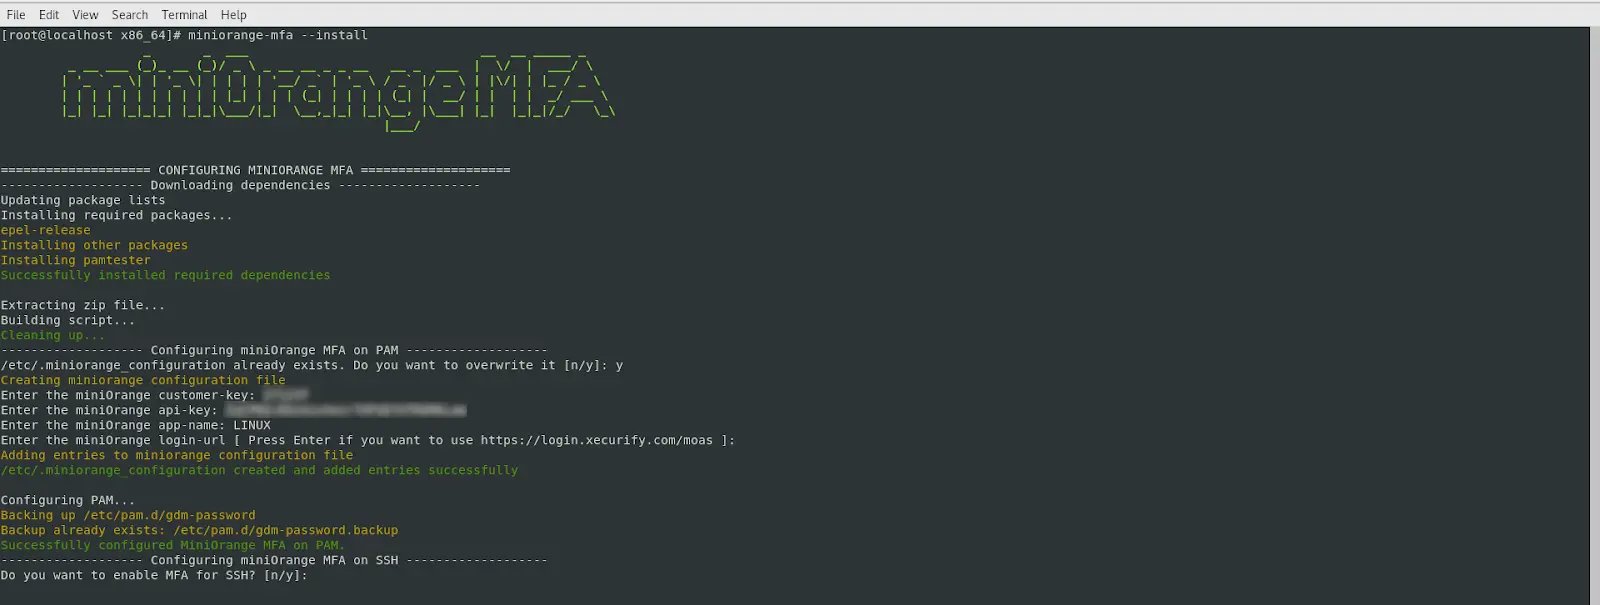Click the 'Installing other packages' line
Viewport: 1600px width, 605px height.
[x=94, y=245]
